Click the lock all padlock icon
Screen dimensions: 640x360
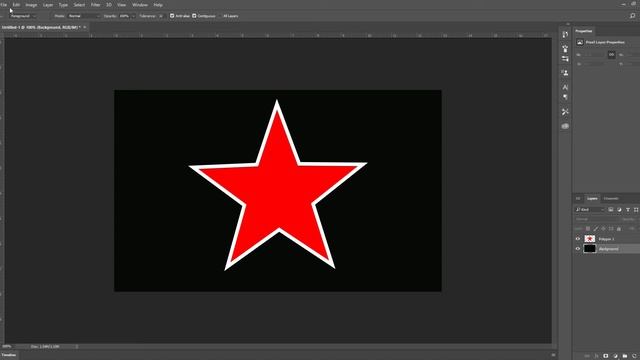click(x=619, y=229)
